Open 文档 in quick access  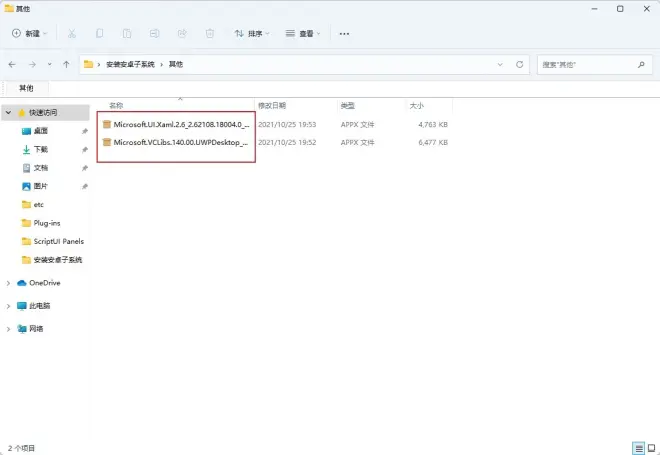40,168
